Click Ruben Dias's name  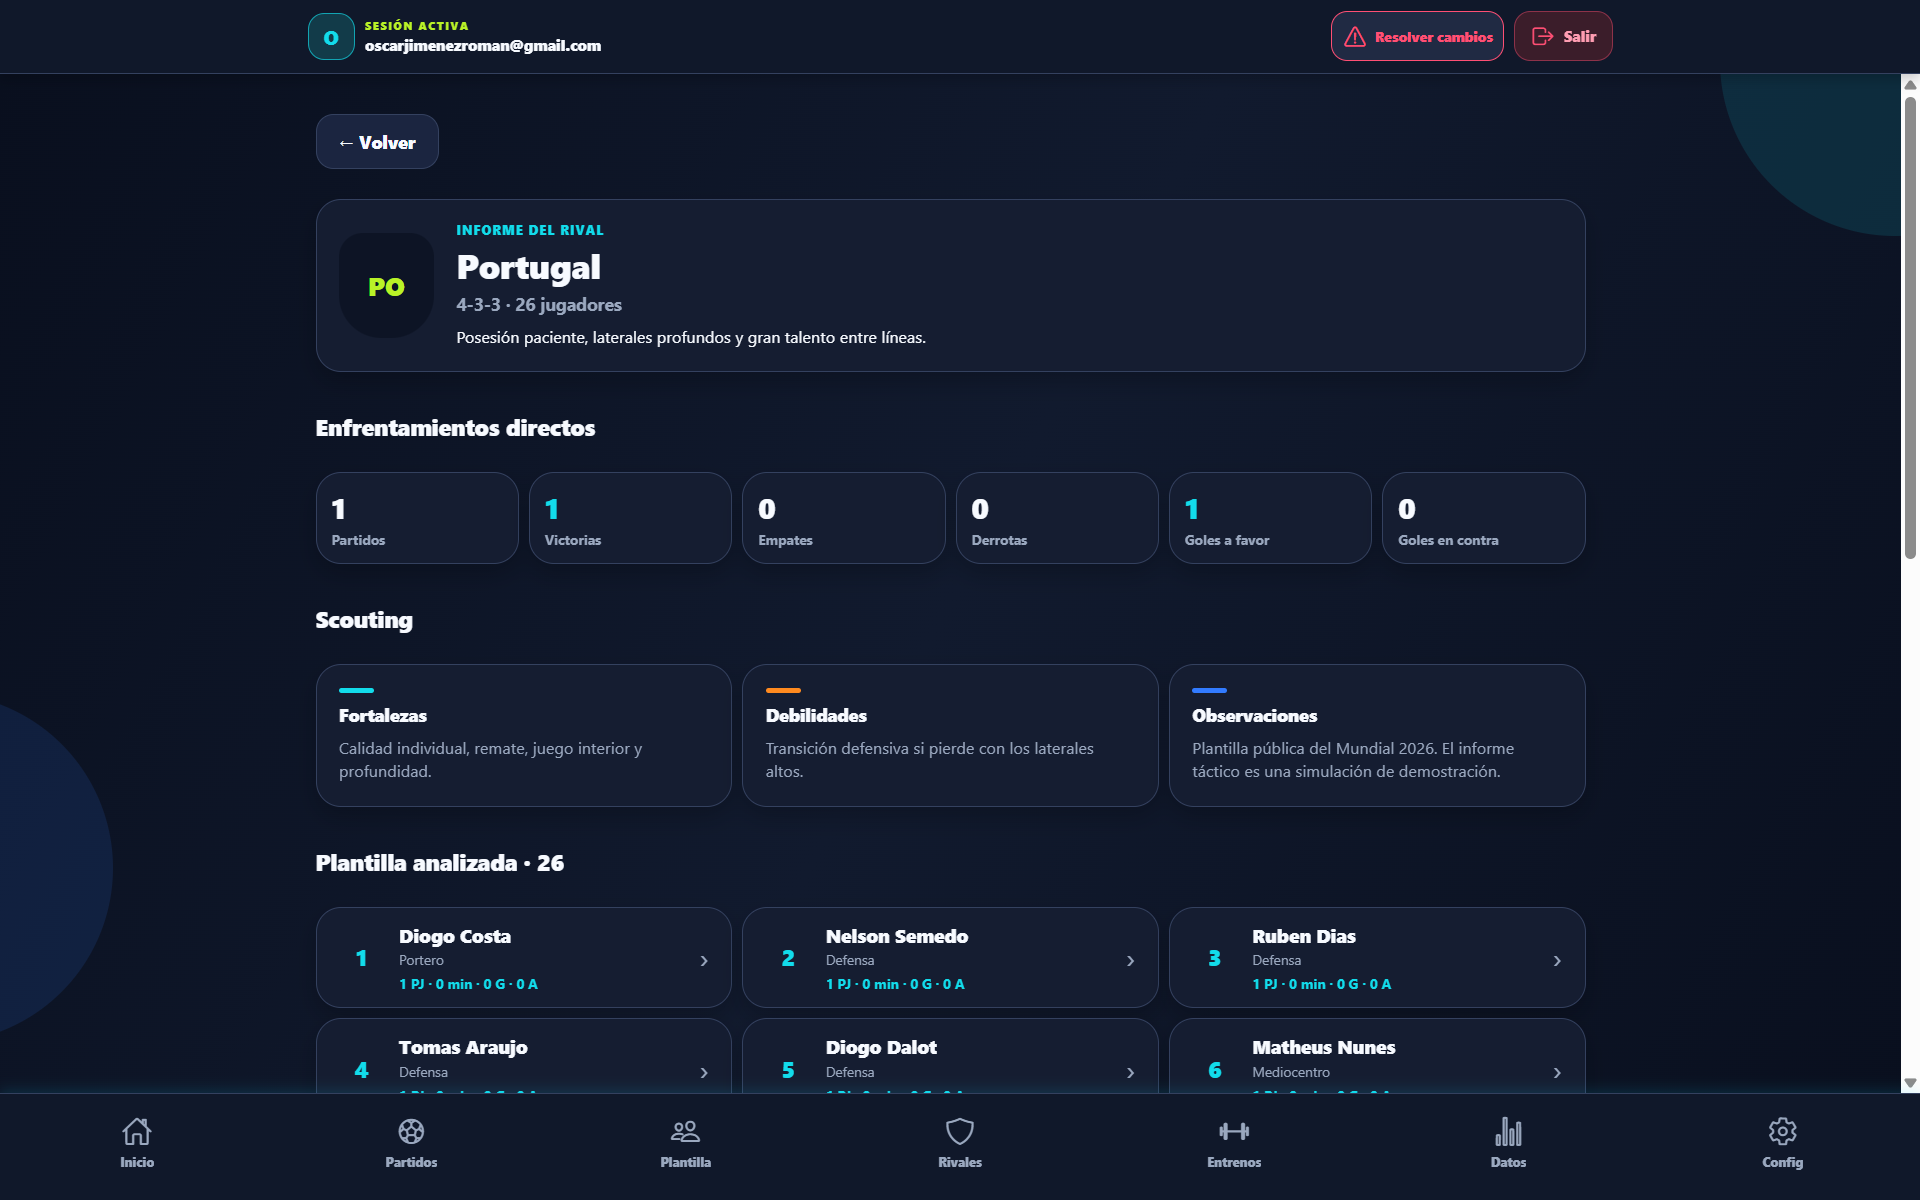point(1304,937)
